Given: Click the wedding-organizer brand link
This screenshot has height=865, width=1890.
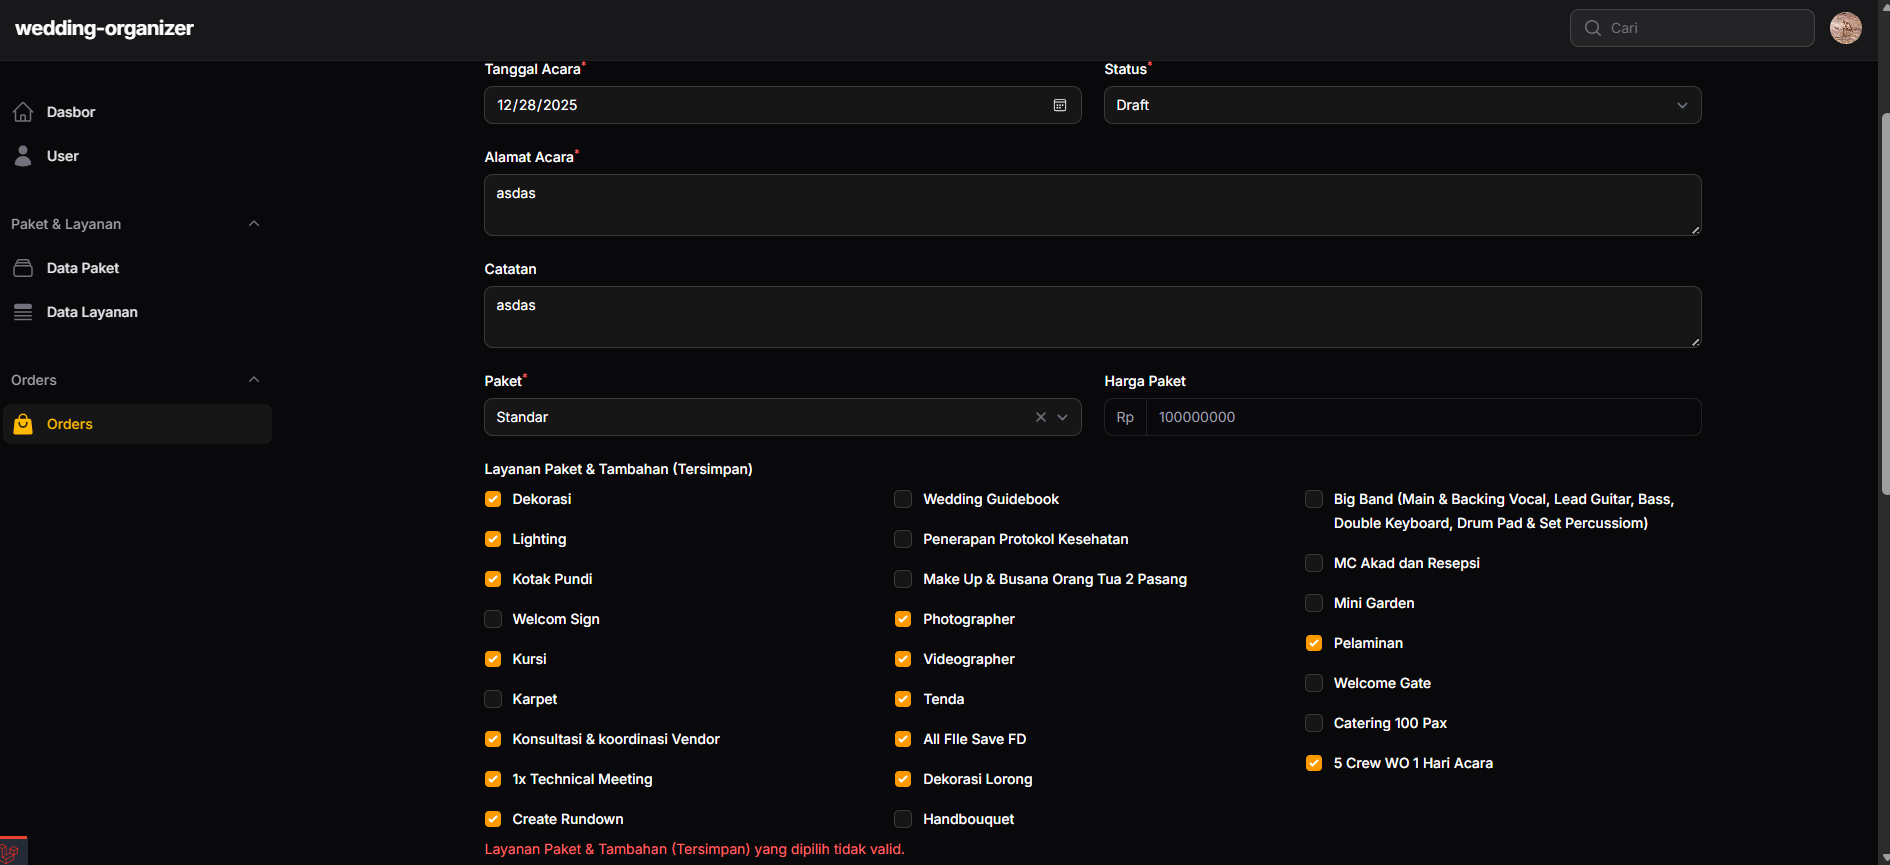Looking at the screenshot, I should point(104,28).
